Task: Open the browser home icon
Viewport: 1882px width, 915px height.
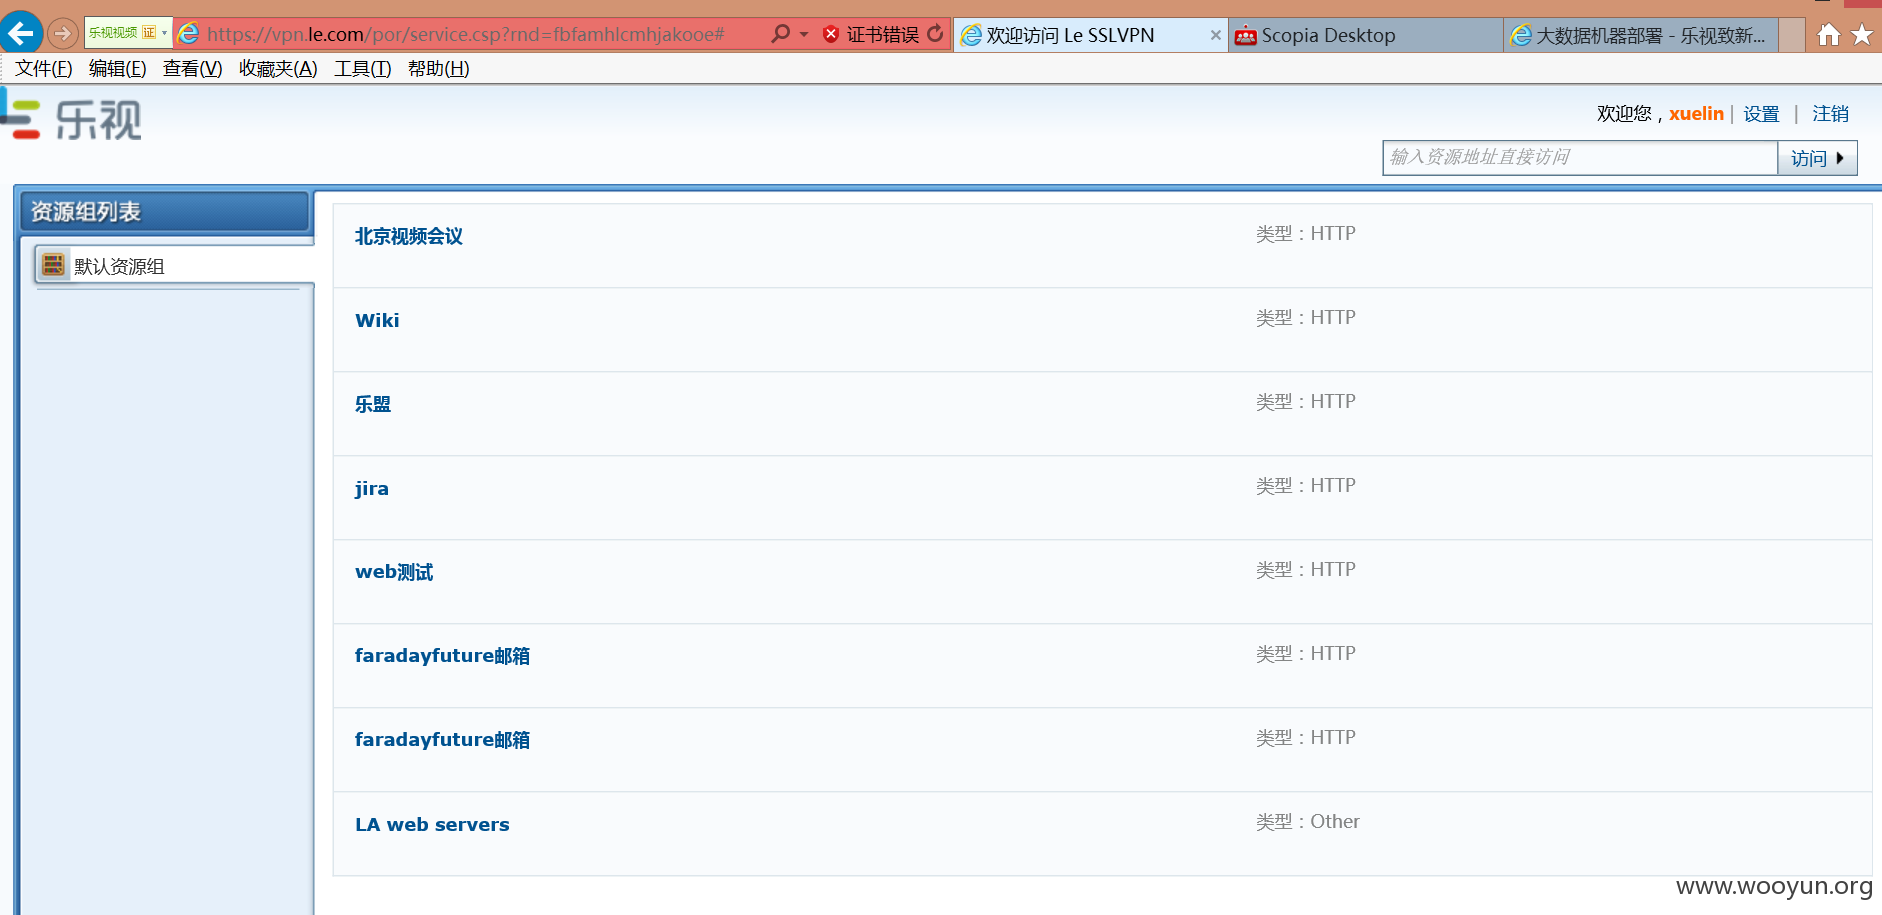Action: 1829,35
